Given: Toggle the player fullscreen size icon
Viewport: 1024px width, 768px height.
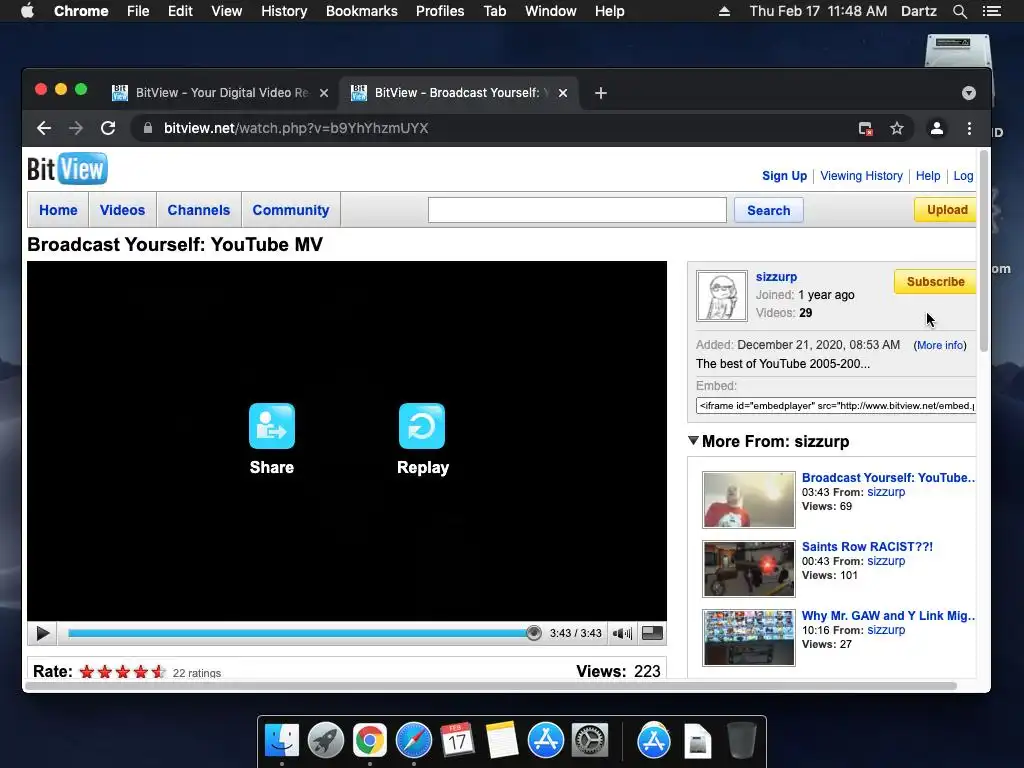Looking at the screenshot, I should (x=652, y=633).
